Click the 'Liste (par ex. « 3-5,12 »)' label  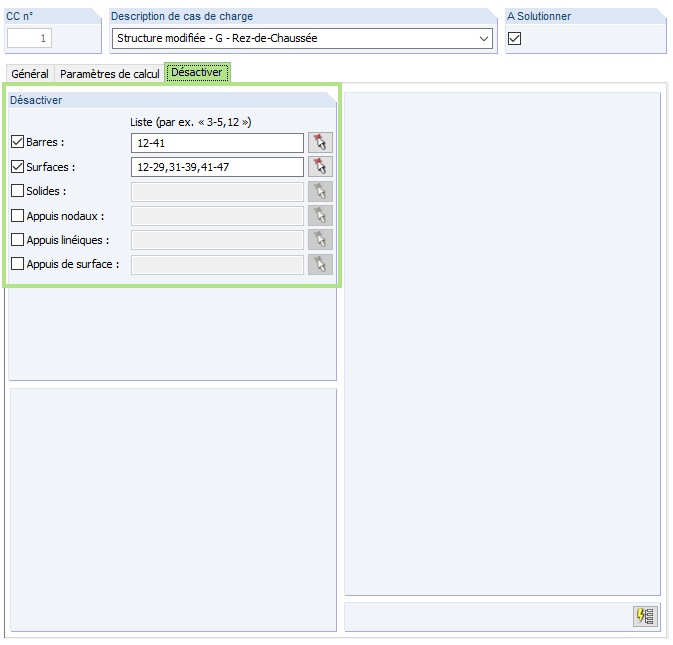coord(191,122)
